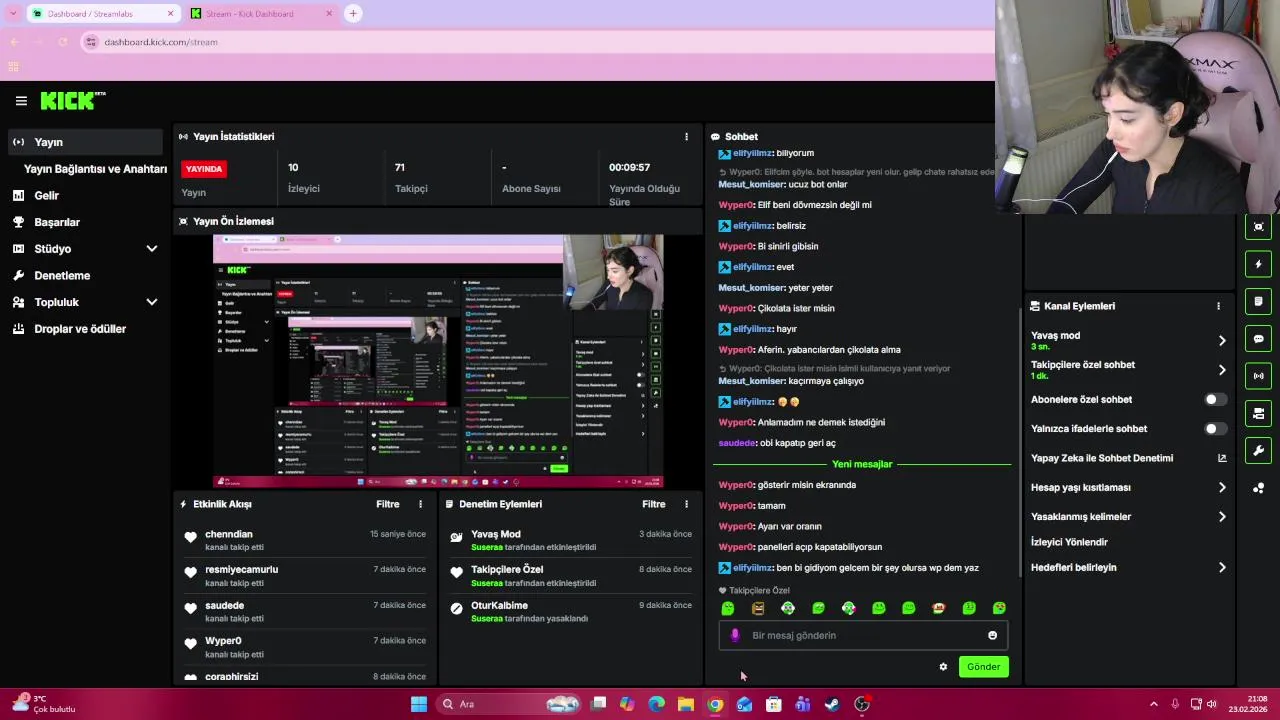Open Yayın Bağlantısı ve Anahtarı page
The height and width of the screenshot is (720, 1280).
coord(95,169)
